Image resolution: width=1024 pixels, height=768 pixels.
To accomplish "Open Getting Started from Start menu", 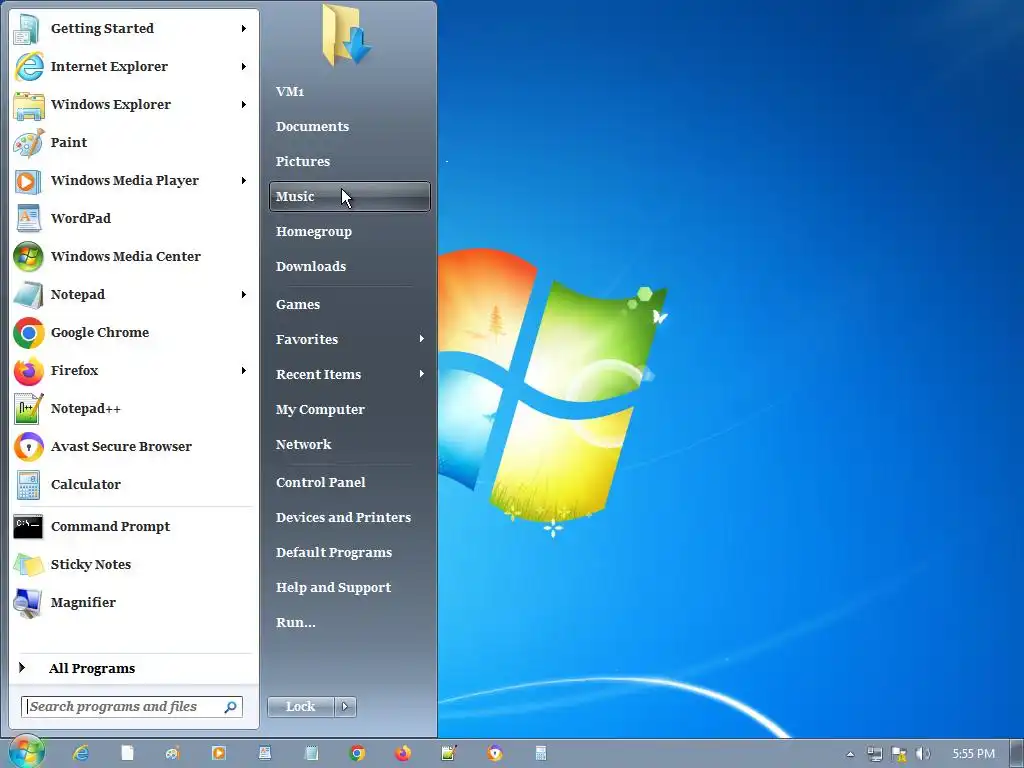I will click(134, 28).
